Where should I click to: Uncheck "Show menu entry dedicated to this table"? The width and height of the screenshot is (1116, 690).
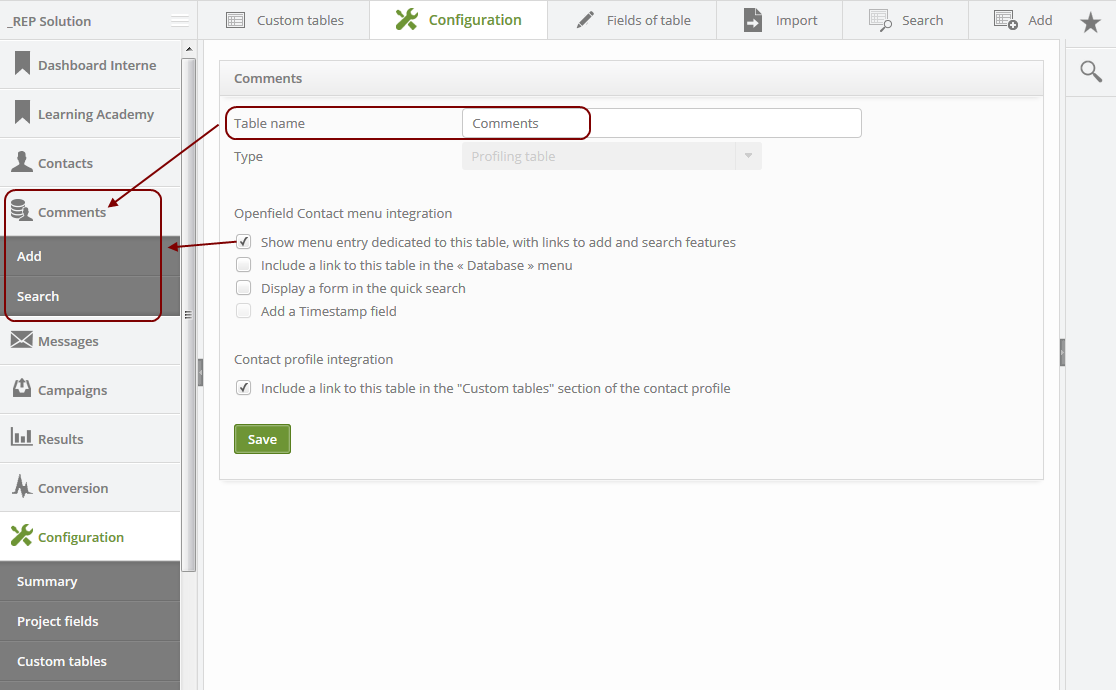click(x=243, y=241)
